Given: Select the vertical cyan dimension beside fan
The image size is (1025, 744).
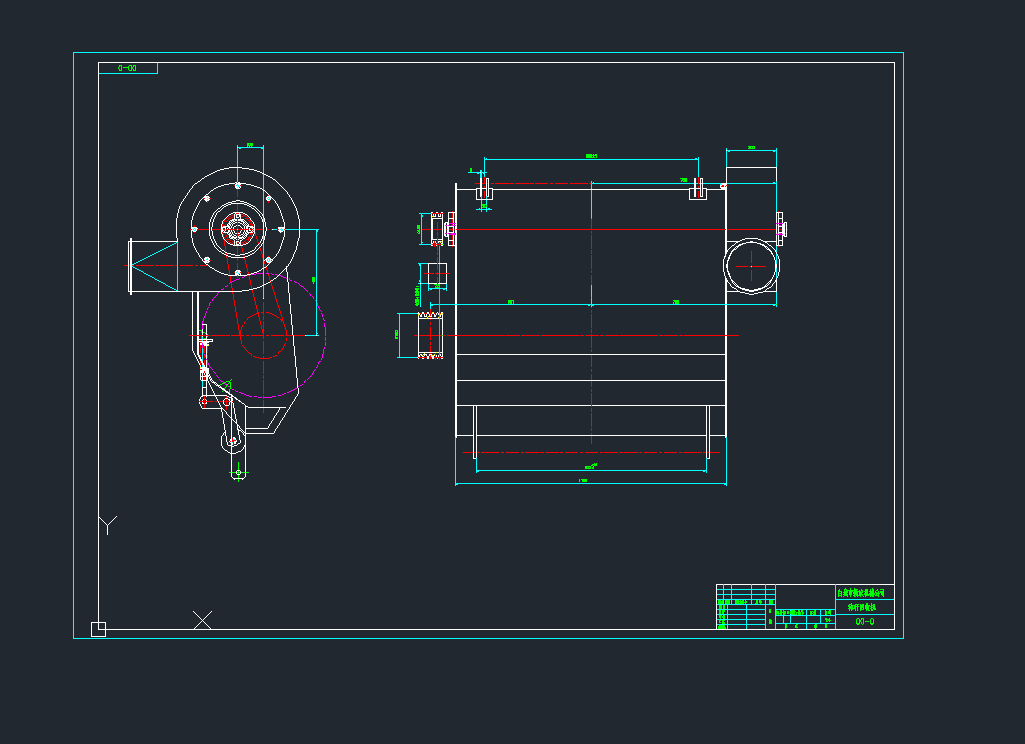Looking at the screenshot, I should tap(316, 280).
